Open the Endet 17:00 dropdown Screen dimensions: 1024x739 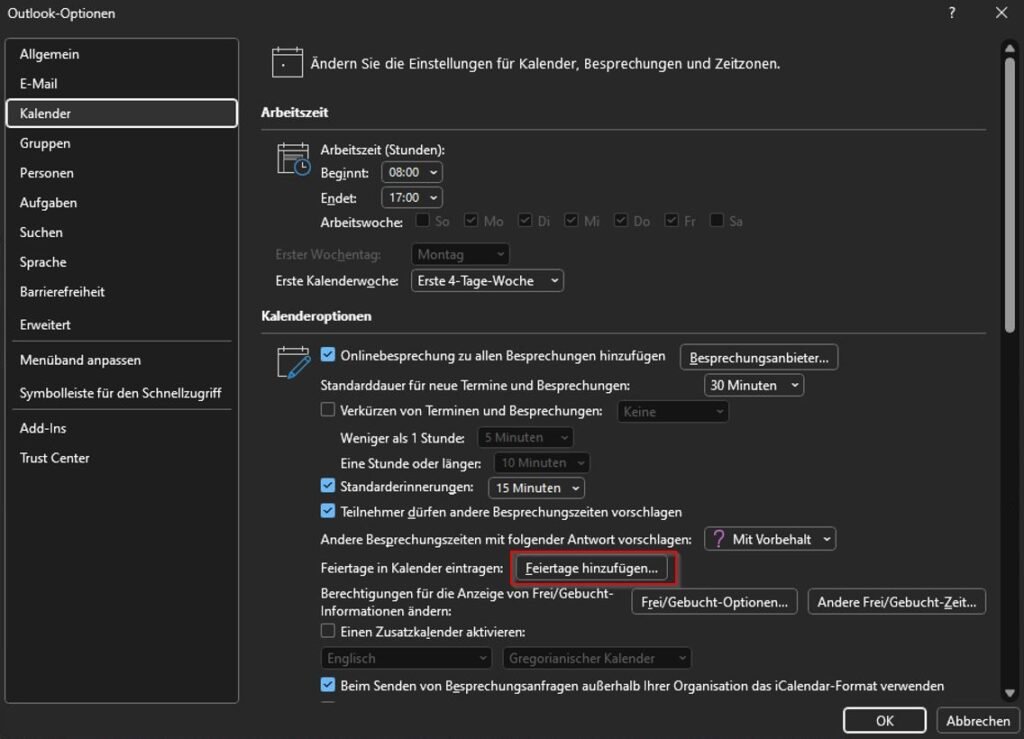coord(412,197)
